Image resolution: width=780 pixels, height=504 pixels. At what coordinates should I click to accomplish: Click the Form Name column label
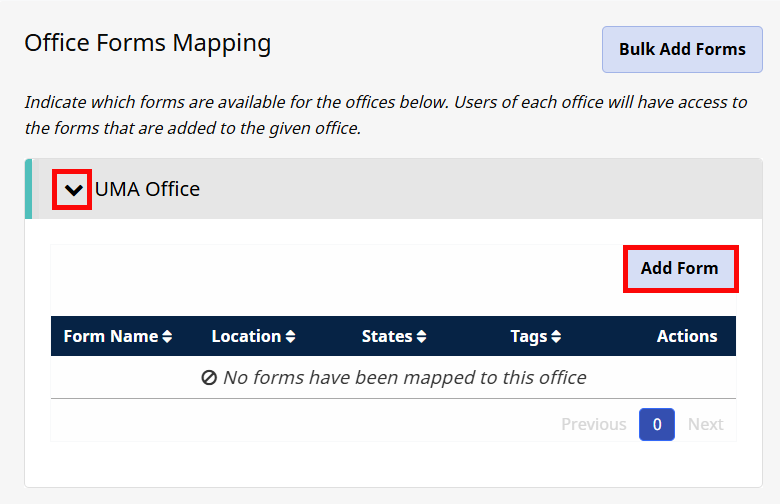(x=110, y=336)
